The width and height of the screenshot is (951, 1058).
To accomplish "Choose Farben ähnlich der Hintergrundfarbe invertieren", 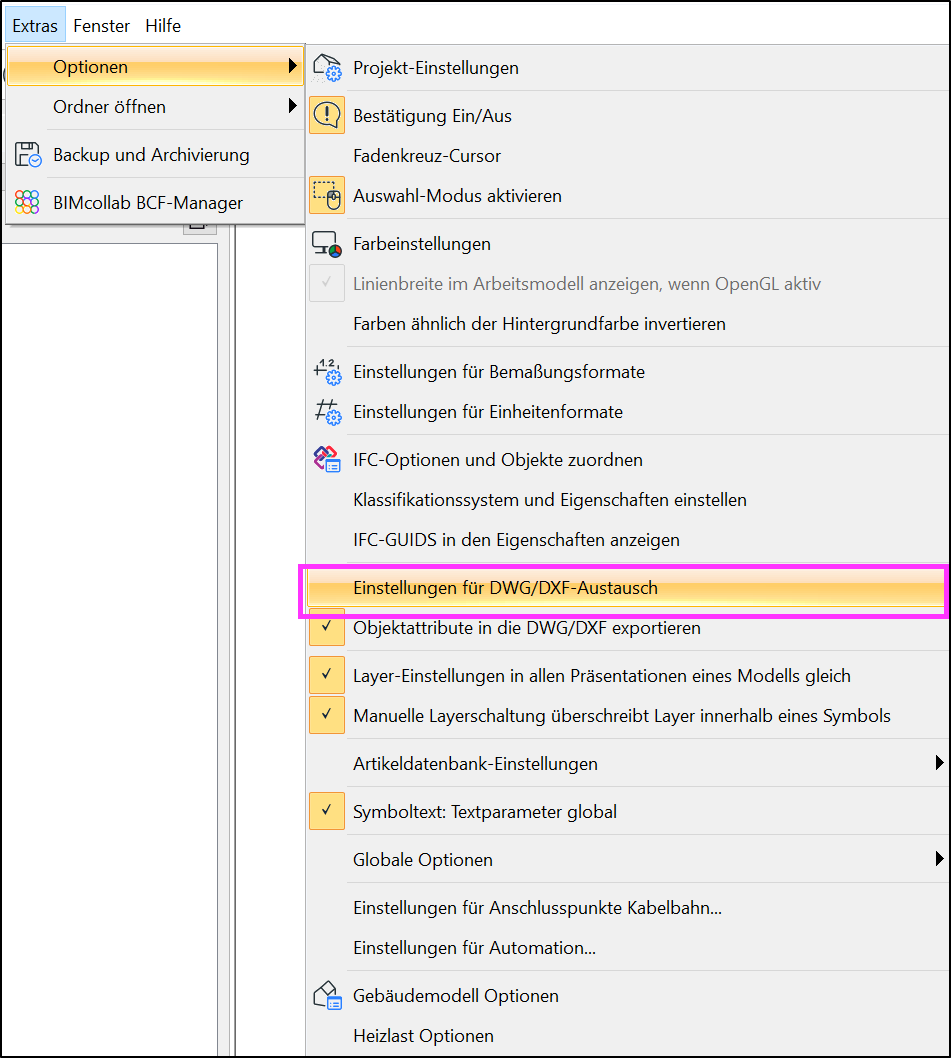I will point(628,324).
